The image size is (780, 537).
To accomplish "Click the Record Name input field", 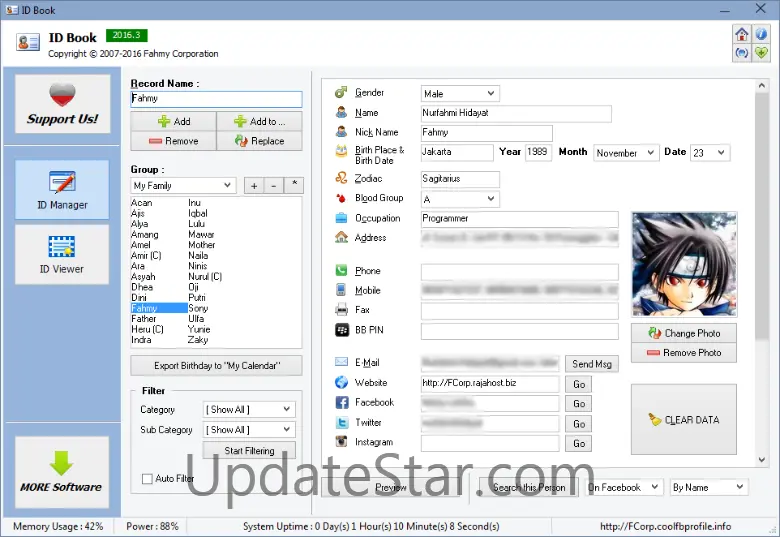I will point(216,98).
